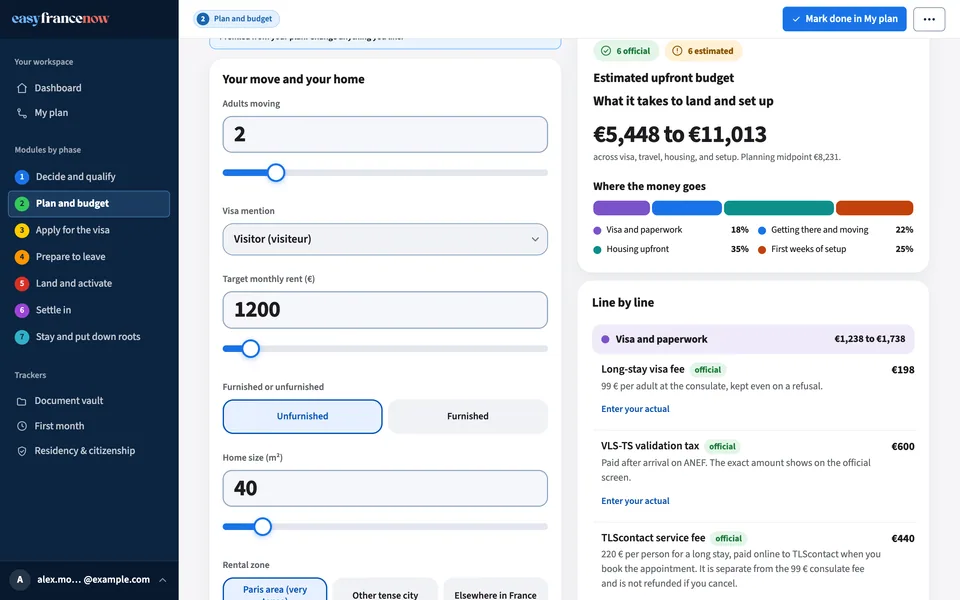Click the 6 official badge

(626, 51)
